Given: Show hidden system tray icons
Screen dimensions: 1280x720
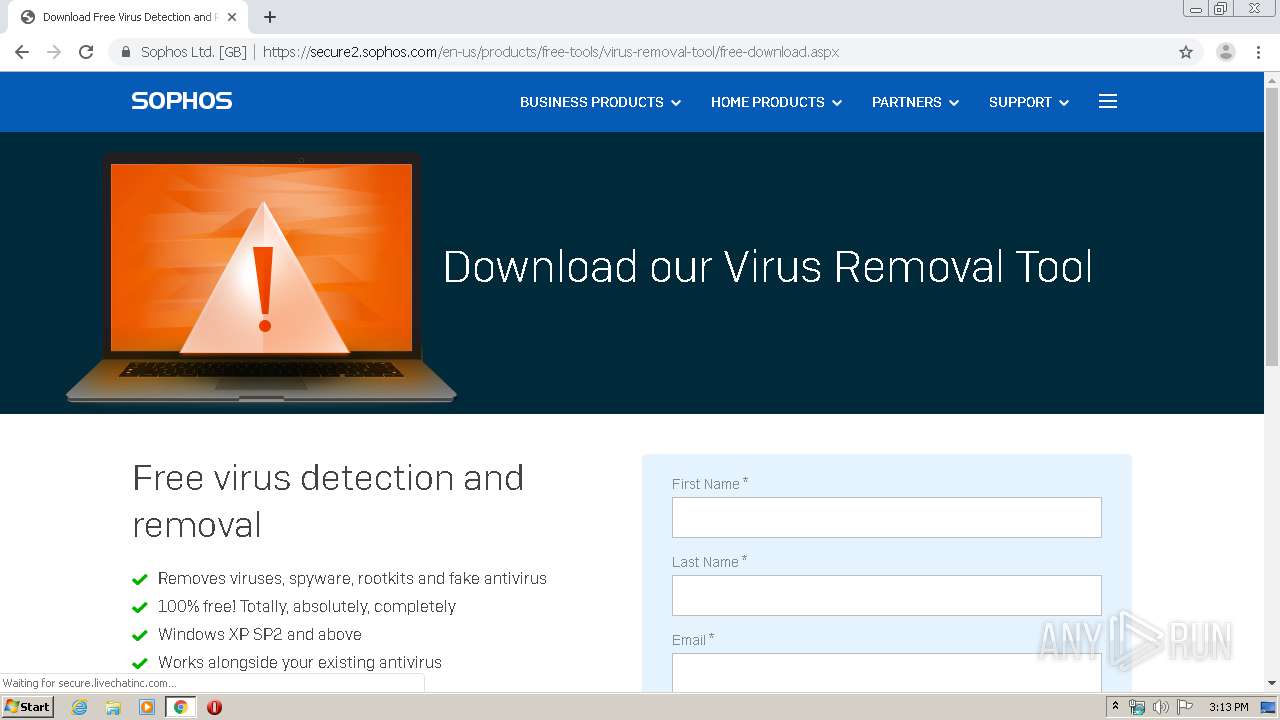Looking at the screenshot, I should point(1115,707).
